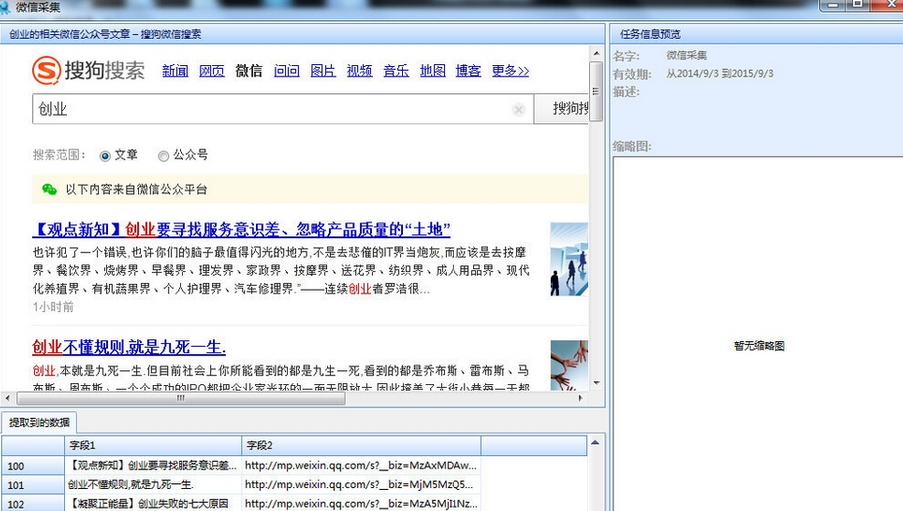903x511 pixels.
Task: Open article 创业不懂规则,就是九死一生
Action: tap(129, 347)
